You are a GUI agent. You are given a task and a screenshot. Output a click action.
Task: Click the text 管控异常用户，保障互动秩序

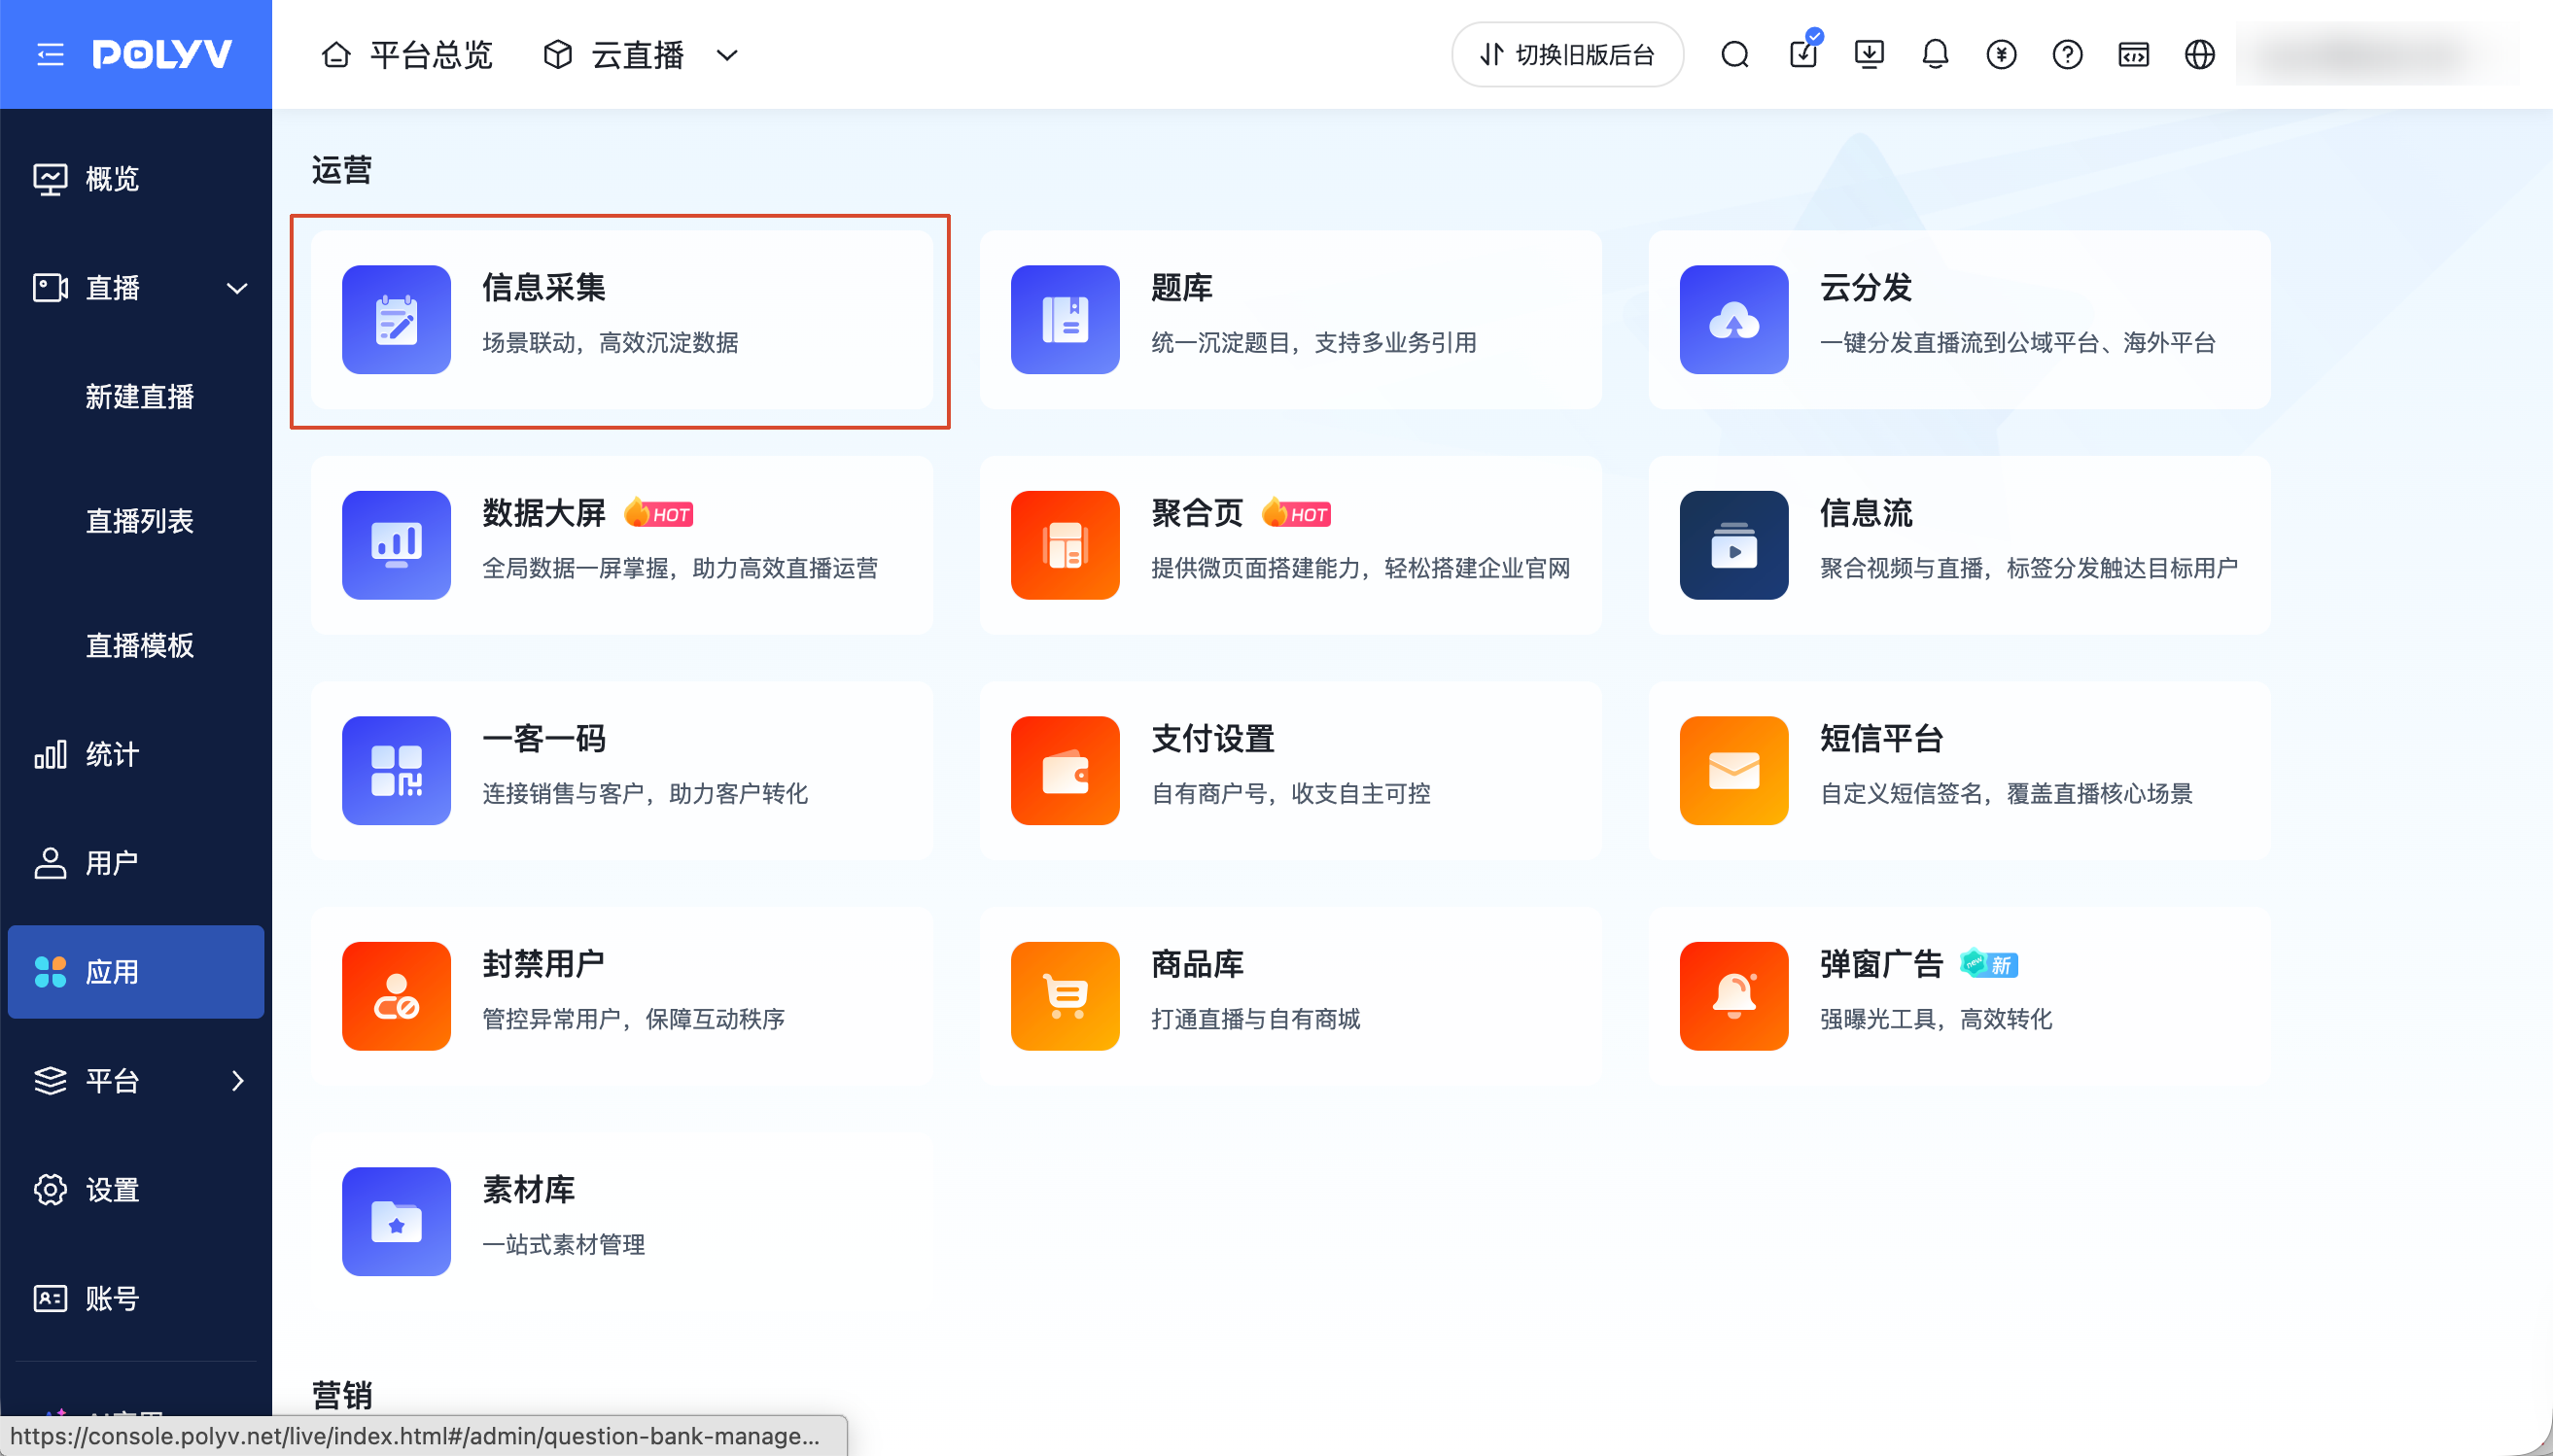[x=634, y=1019]
